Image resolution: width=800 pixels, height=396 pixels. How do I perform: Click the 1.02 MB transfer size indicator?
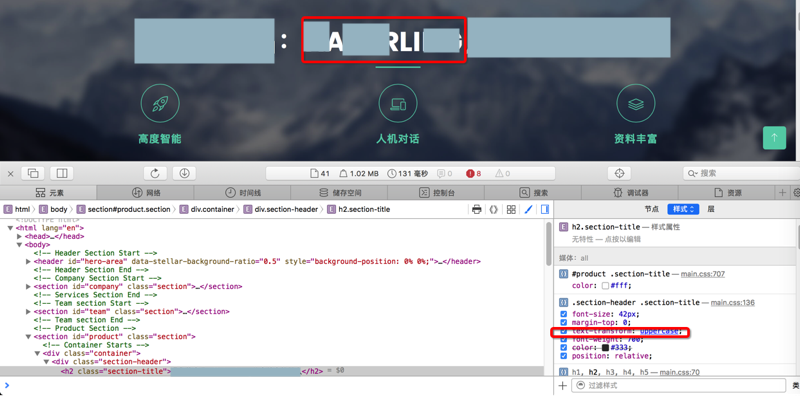(359, 174)
